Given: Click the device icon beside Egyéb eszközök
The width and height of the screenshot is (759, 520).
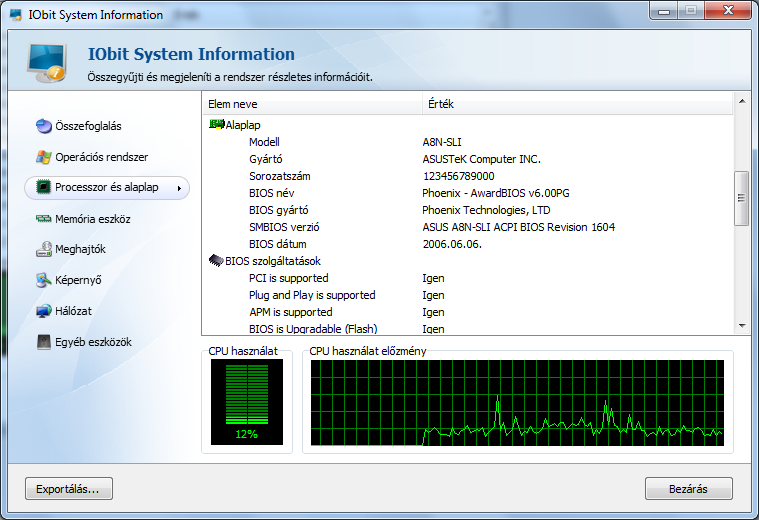Looking at the screenshot, I should point(44,342).
